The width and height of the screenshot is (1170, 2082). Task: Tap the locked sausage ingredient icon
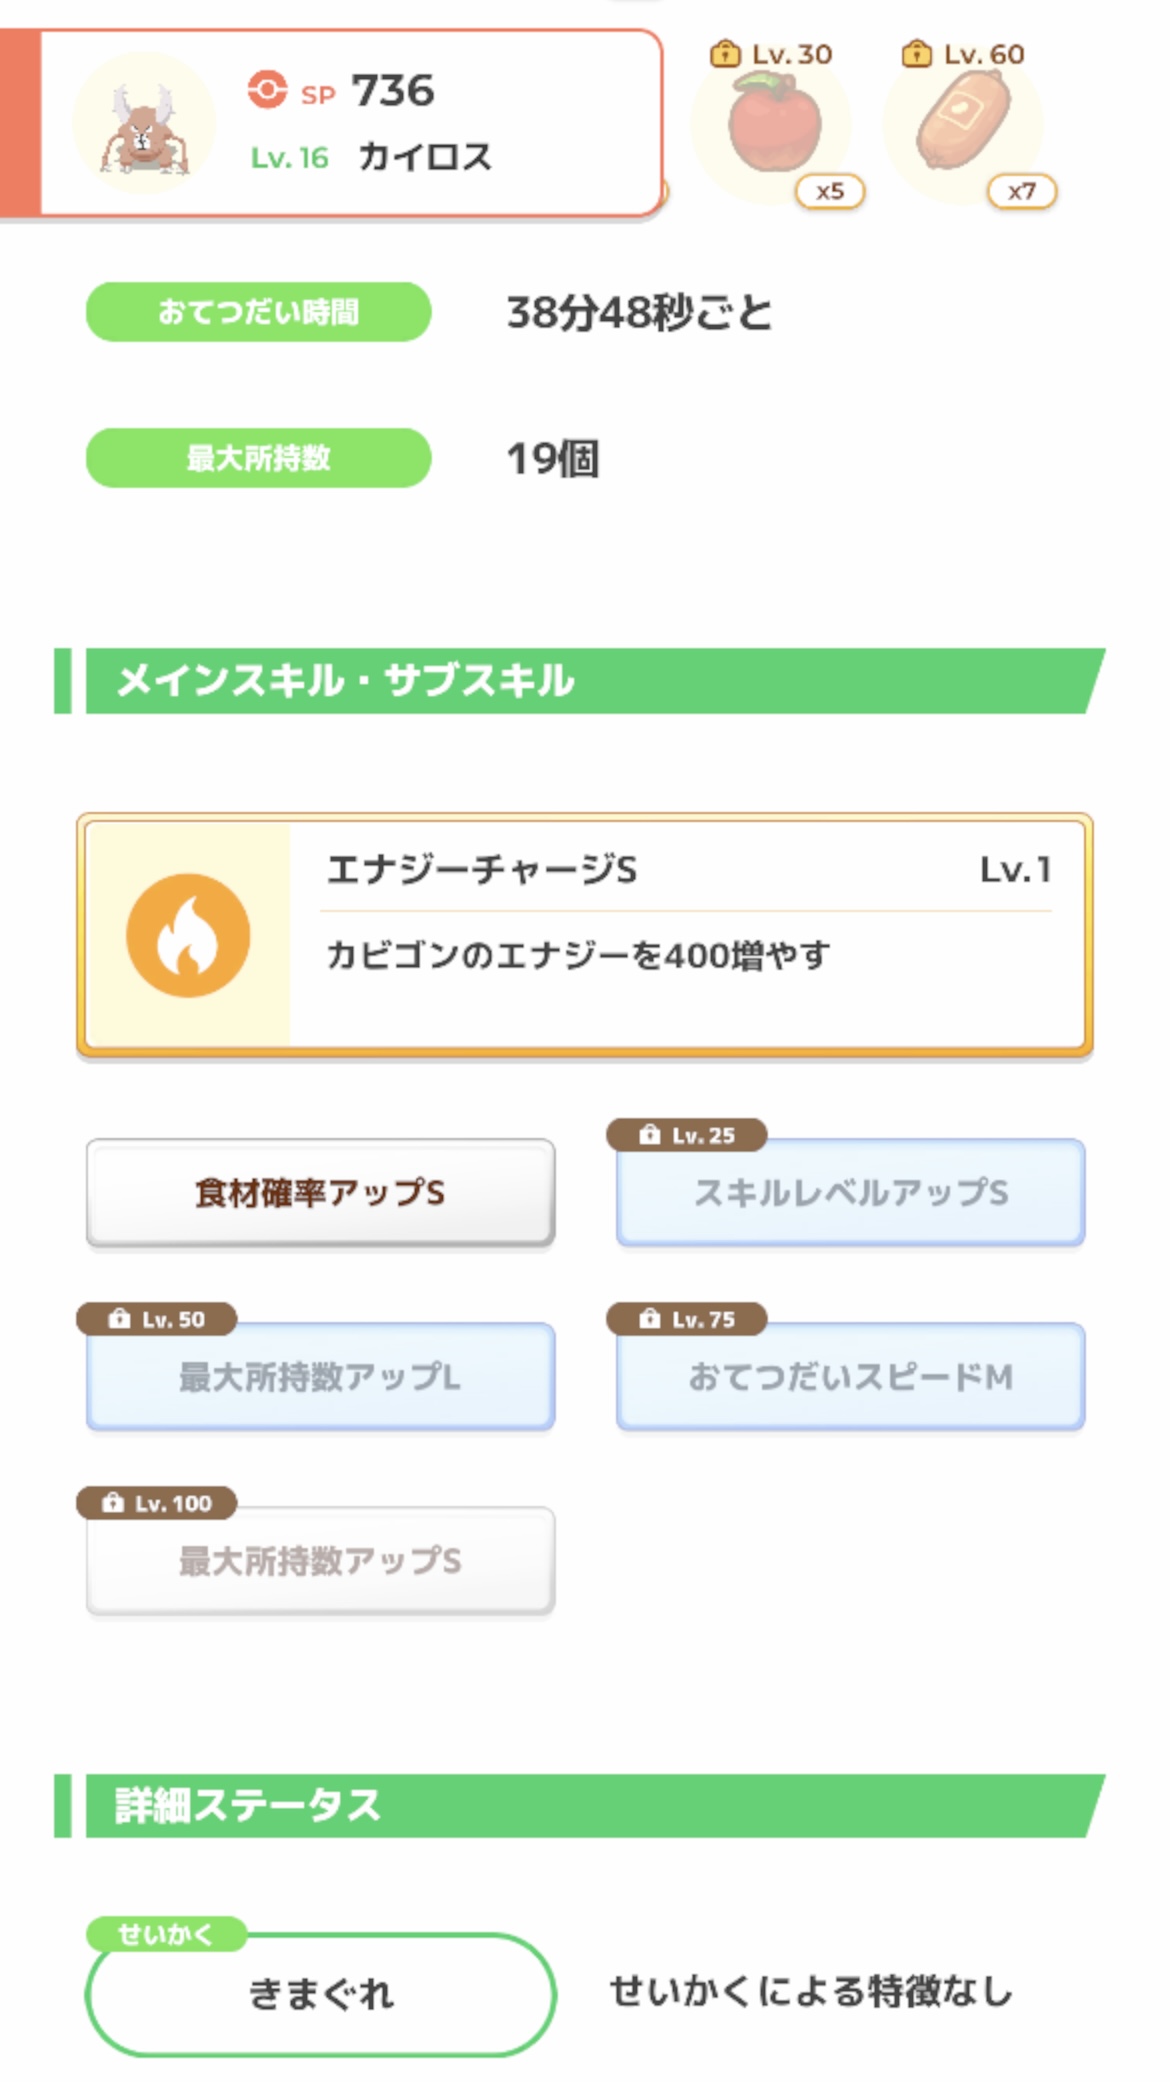point(963,126)
